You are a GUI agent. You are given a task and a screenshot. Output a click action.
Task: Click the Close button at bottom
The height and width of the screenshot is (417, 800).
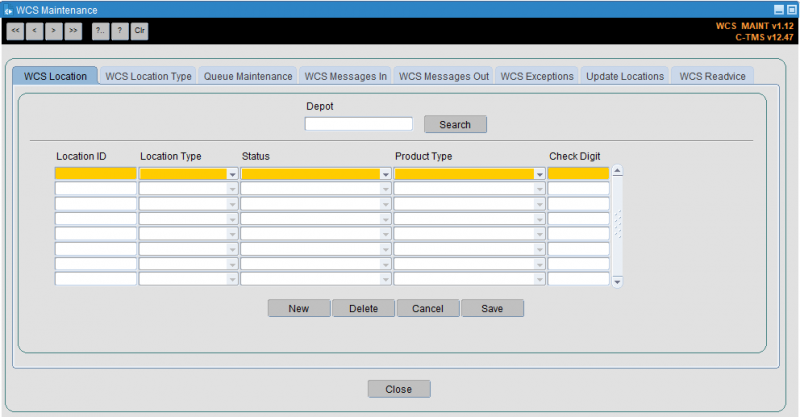[399, 389]
